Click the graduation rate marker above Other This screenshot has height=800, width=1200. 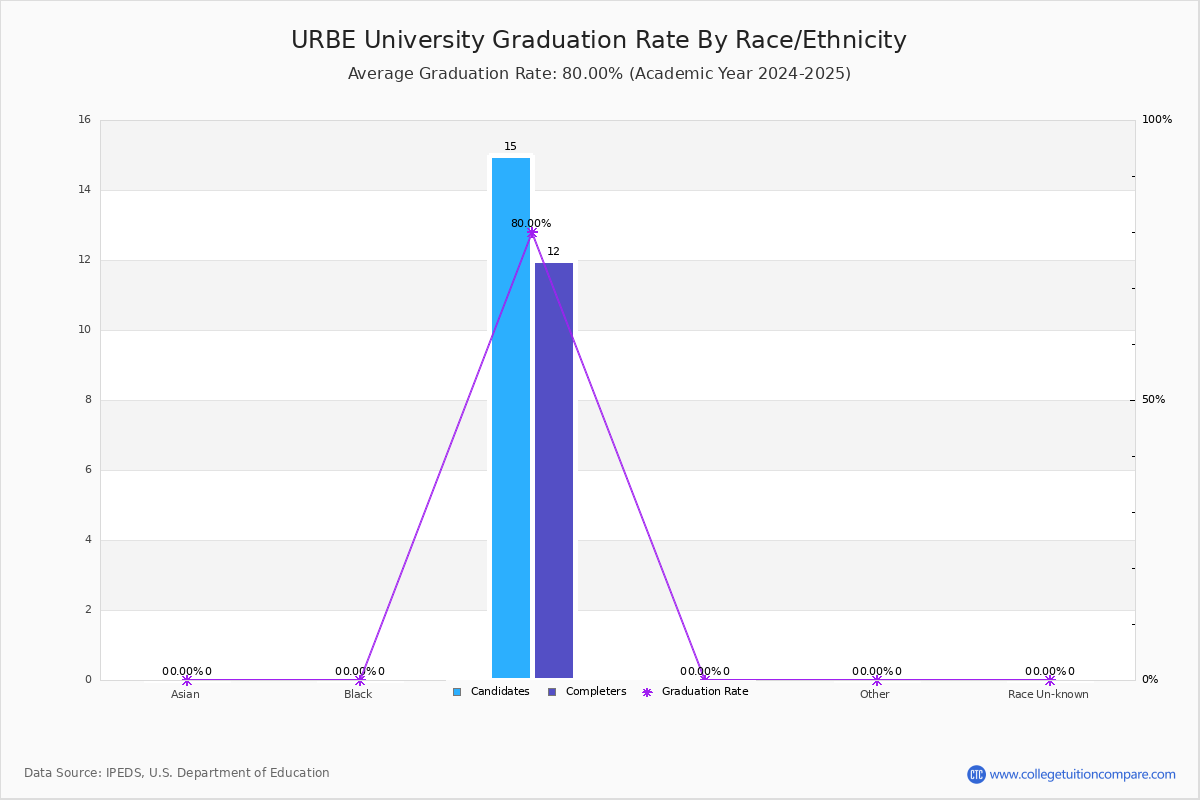tap(877, 680)
